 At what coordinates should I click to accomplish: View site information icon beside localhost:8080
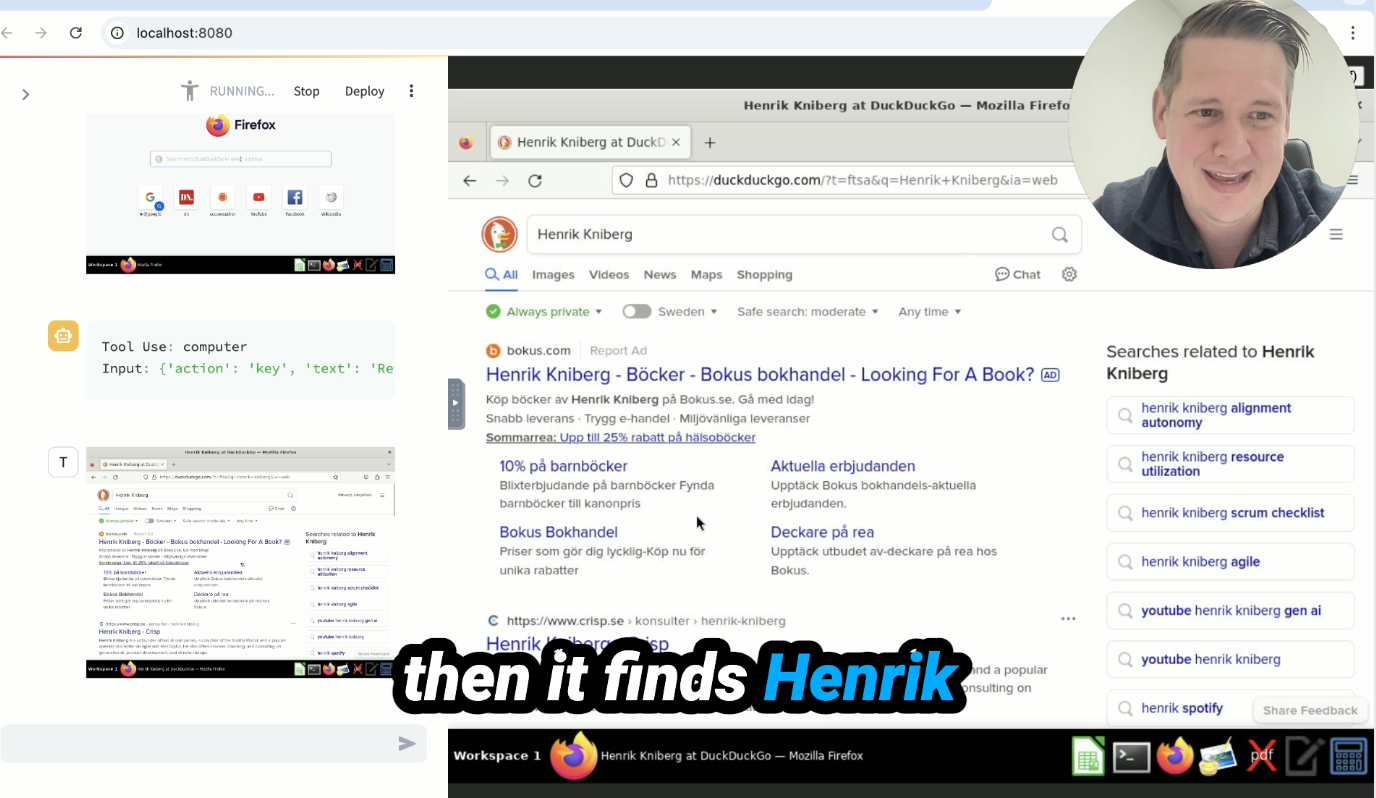tap(117, 33)
